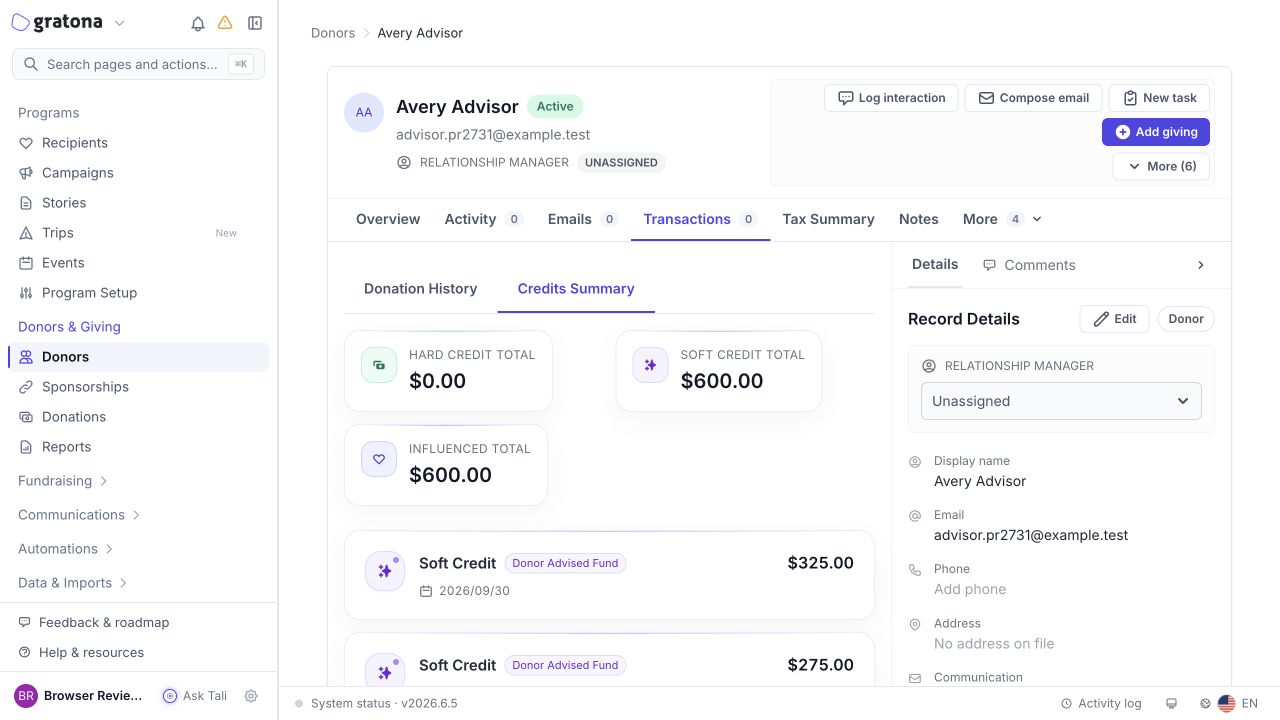Viewport: 1280px width, 720px height.
Task: Create a New task
Action: point(1160,98)
